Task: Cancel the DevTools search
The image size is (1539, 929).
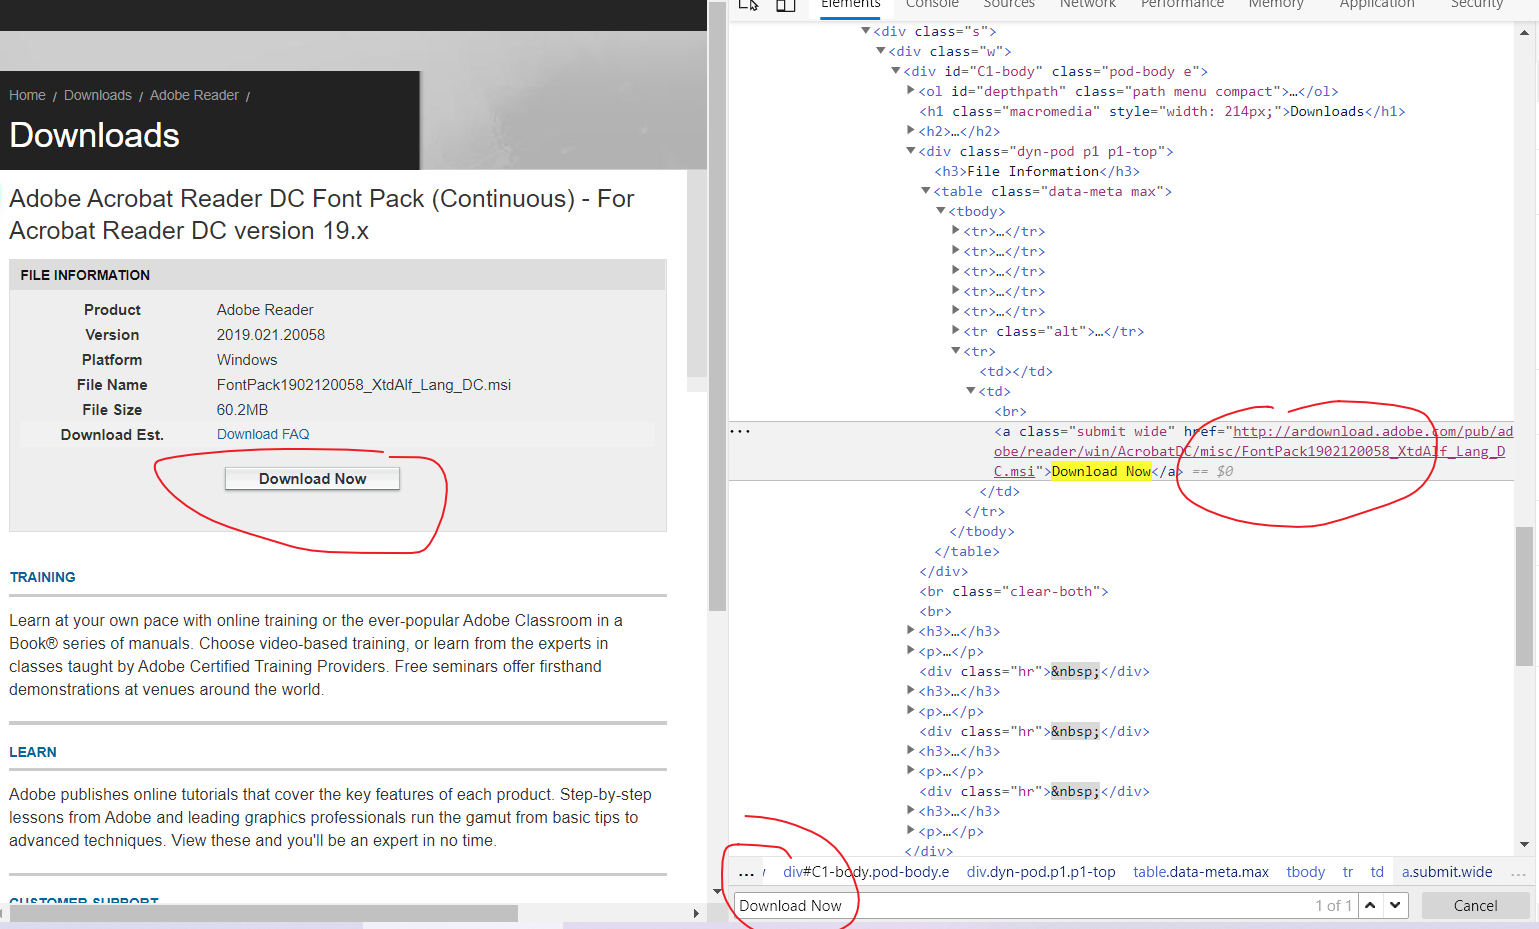Action: coord(1475,905)
